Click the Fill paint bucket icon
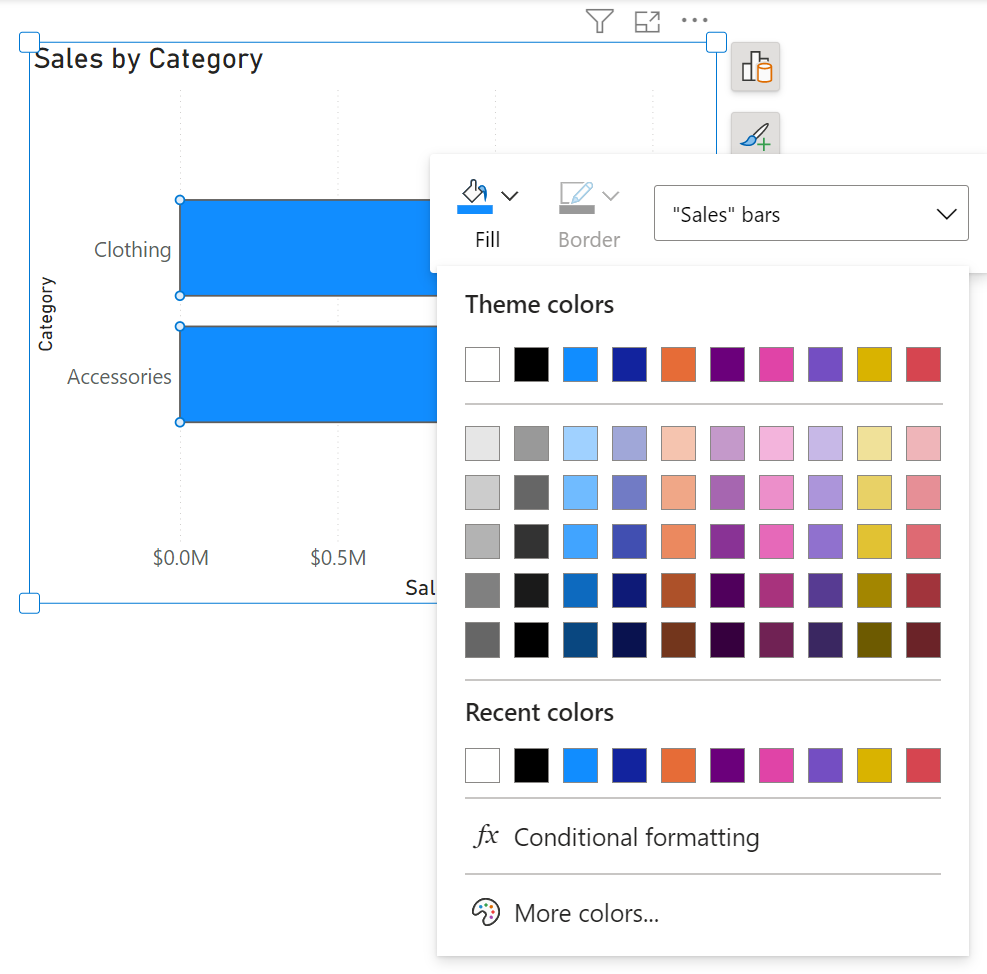This screenshot has height=974, width=987. click(475, 196)
